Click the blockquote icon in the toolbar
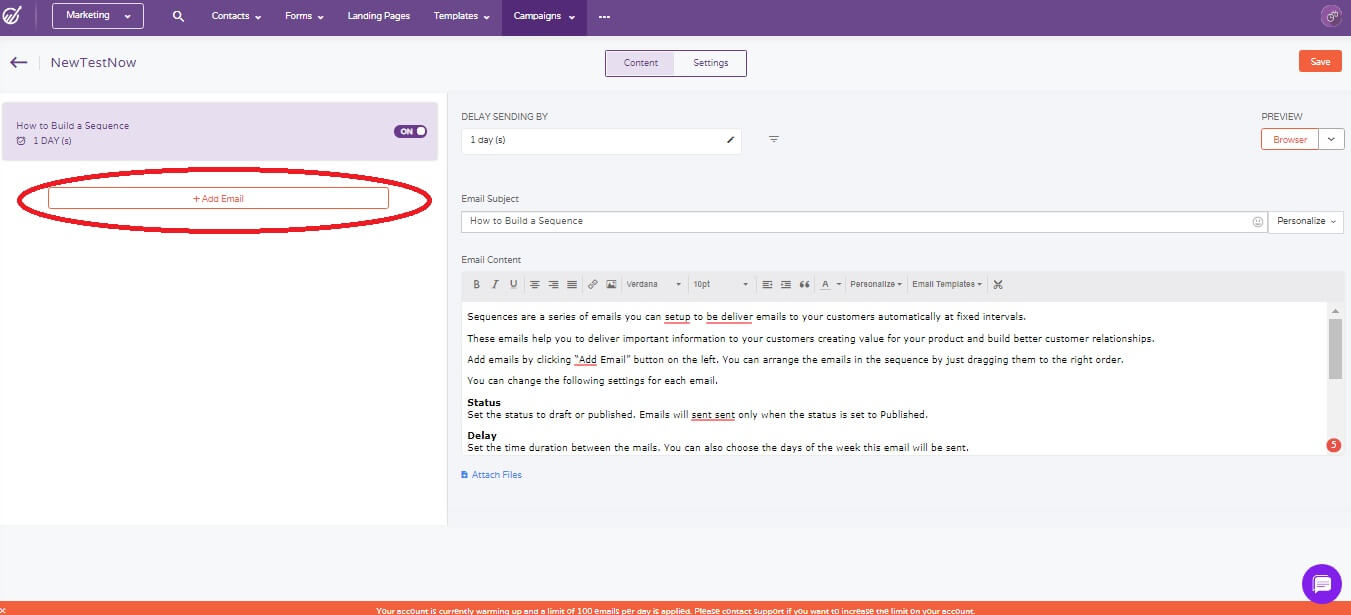The image size is (1351, 615). click(x=804, y=285)
